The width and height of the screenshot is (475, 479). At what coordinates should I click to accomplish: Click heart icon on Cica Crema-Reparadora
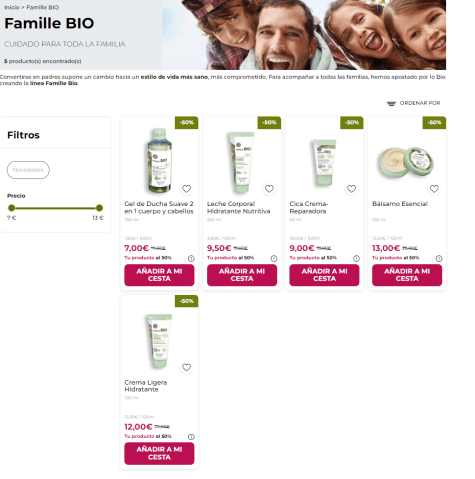pyautogui.click(x=351, y=189)
